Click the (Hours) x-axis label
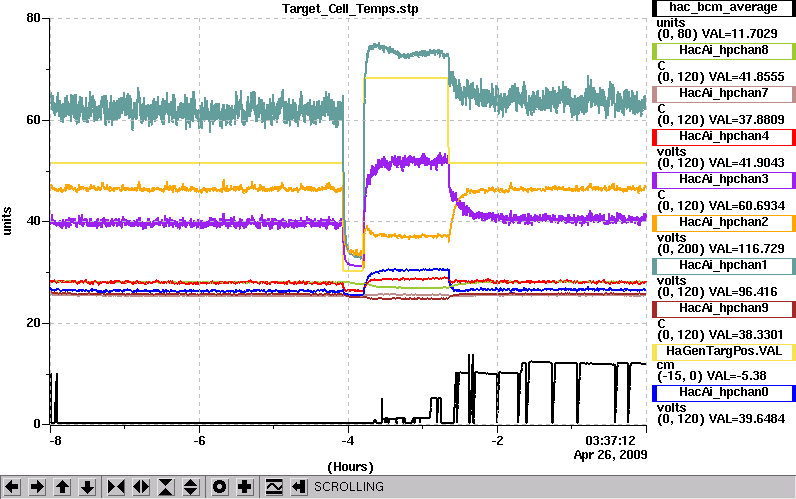This screenshot has height=499, width=796. tap(350, 467)
